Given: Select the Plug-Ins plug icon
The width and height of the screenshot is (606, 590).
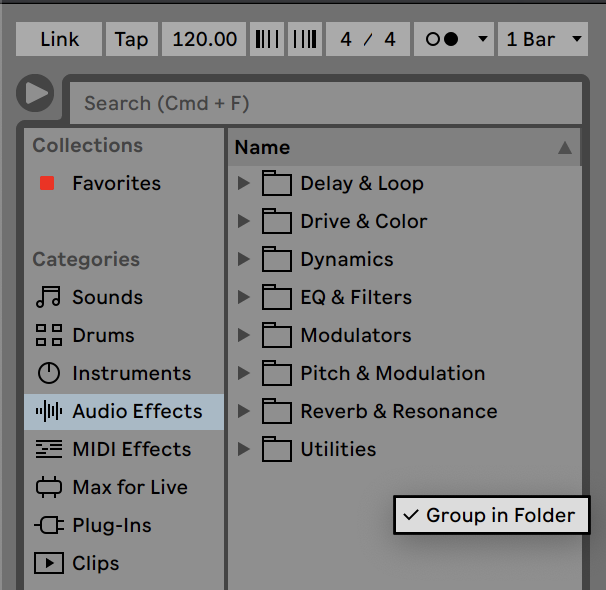Looking at the screenshot, I should pyautogui.click(x=49, y=525).
